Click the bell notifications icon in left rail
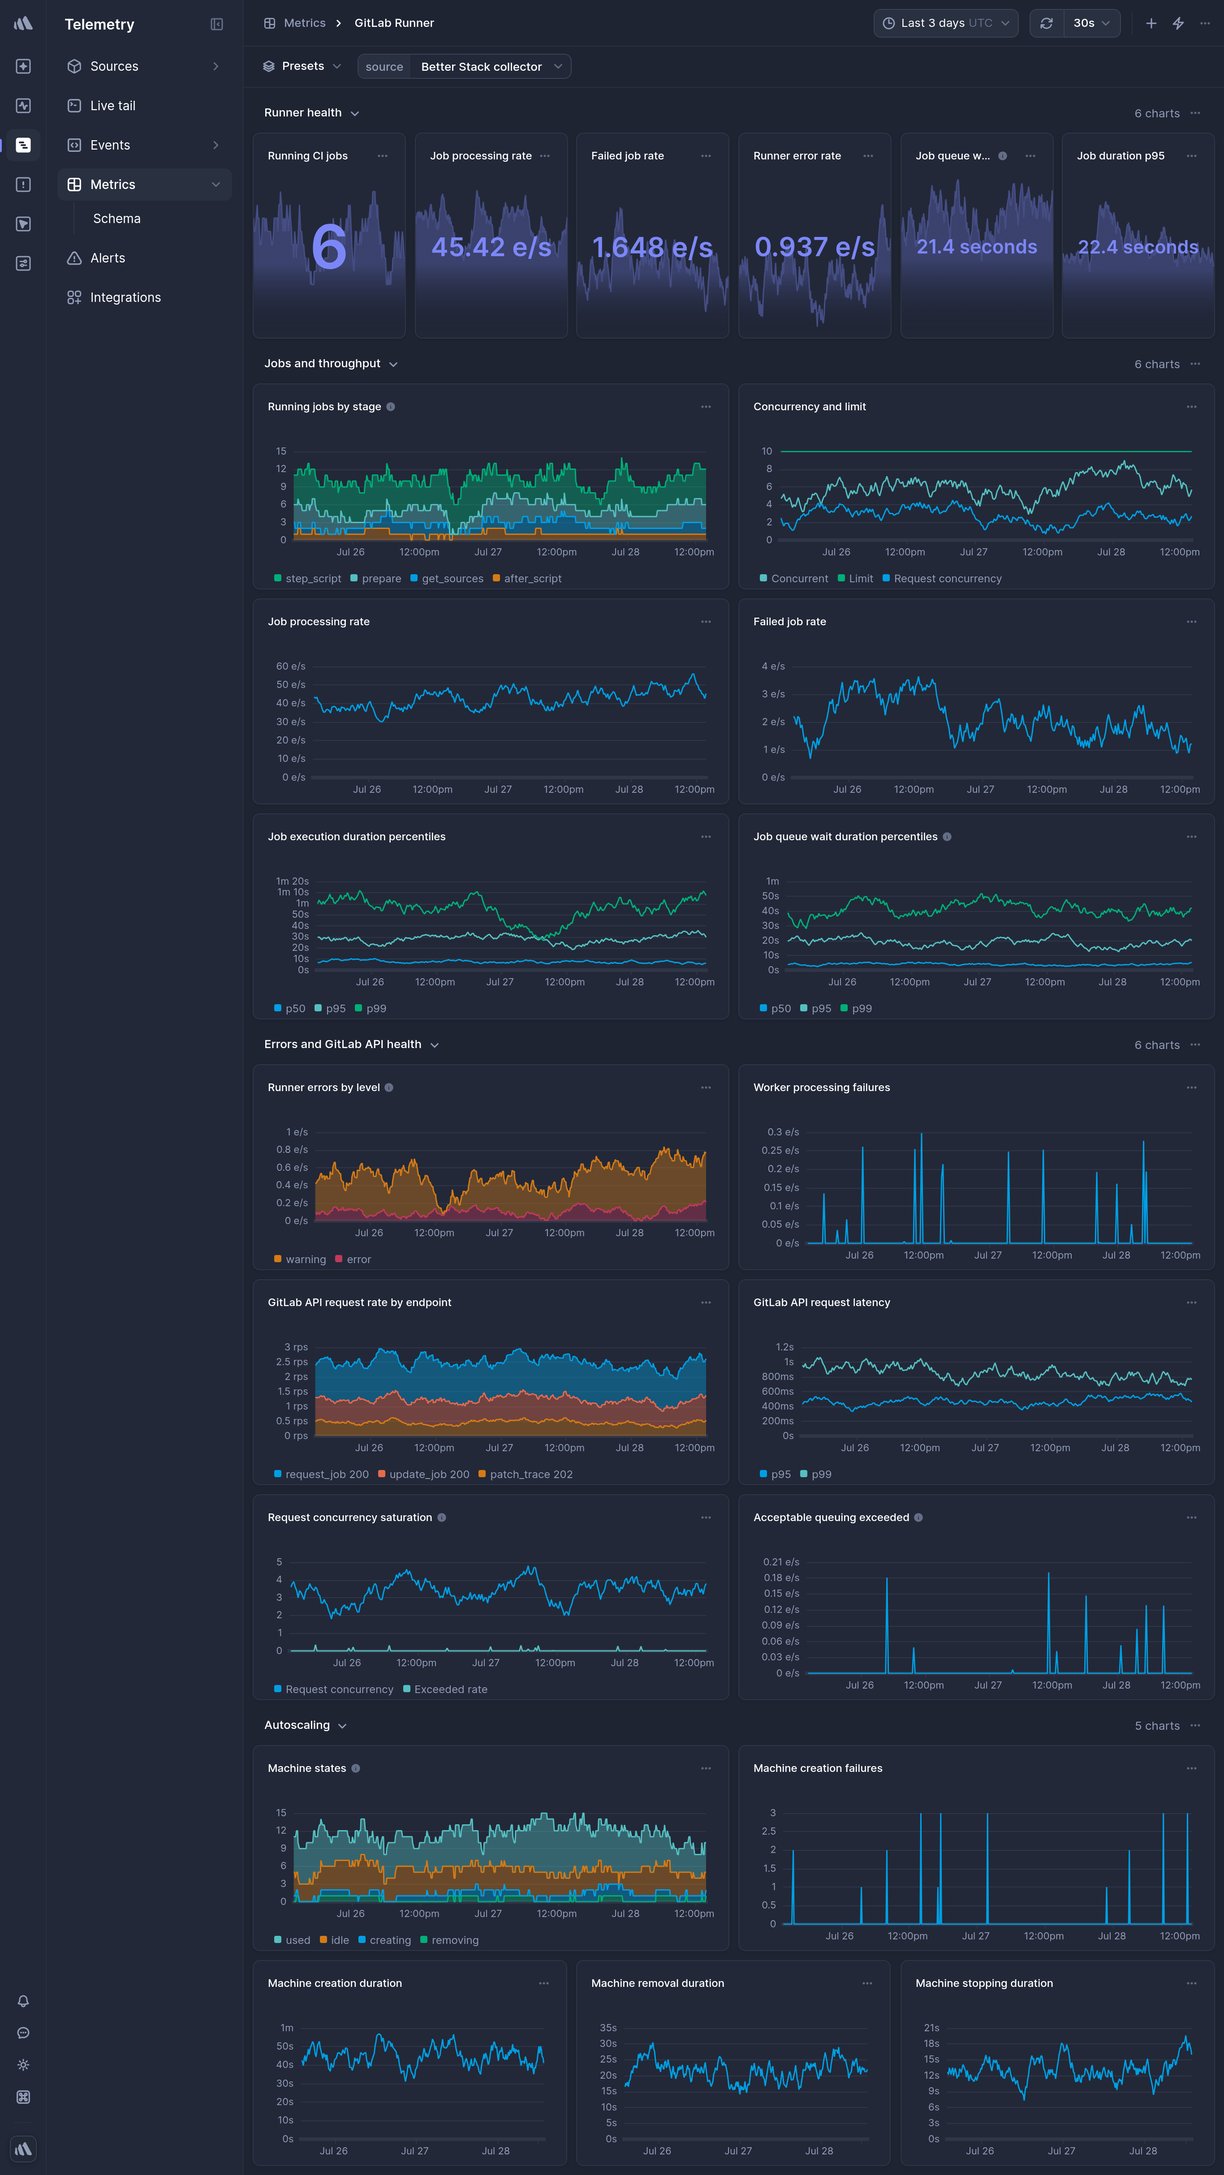The image size is (1224, 2175). pyautogui.click(x=23, y=2001)
